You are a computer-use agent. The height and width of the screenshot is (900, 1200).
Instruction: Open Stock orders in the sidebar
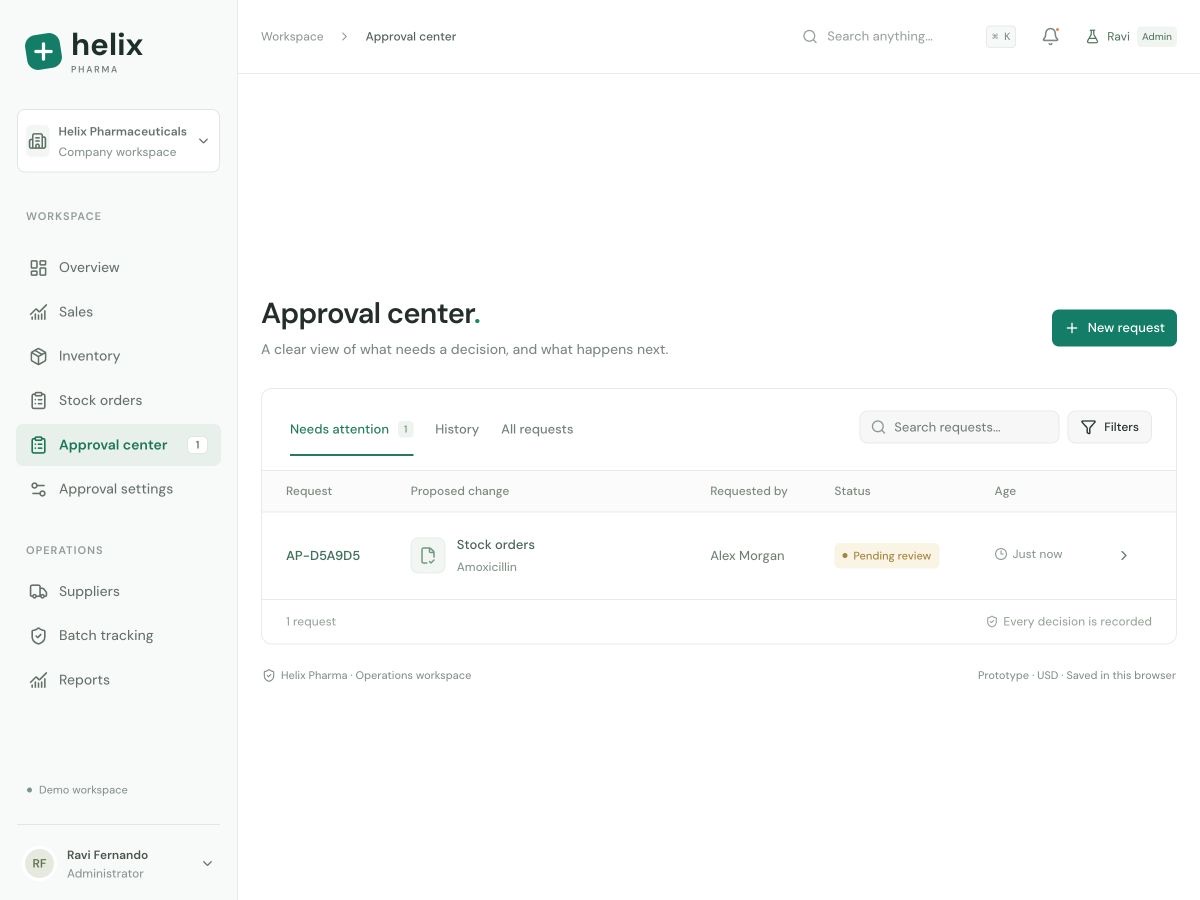[x=118, y=400]
